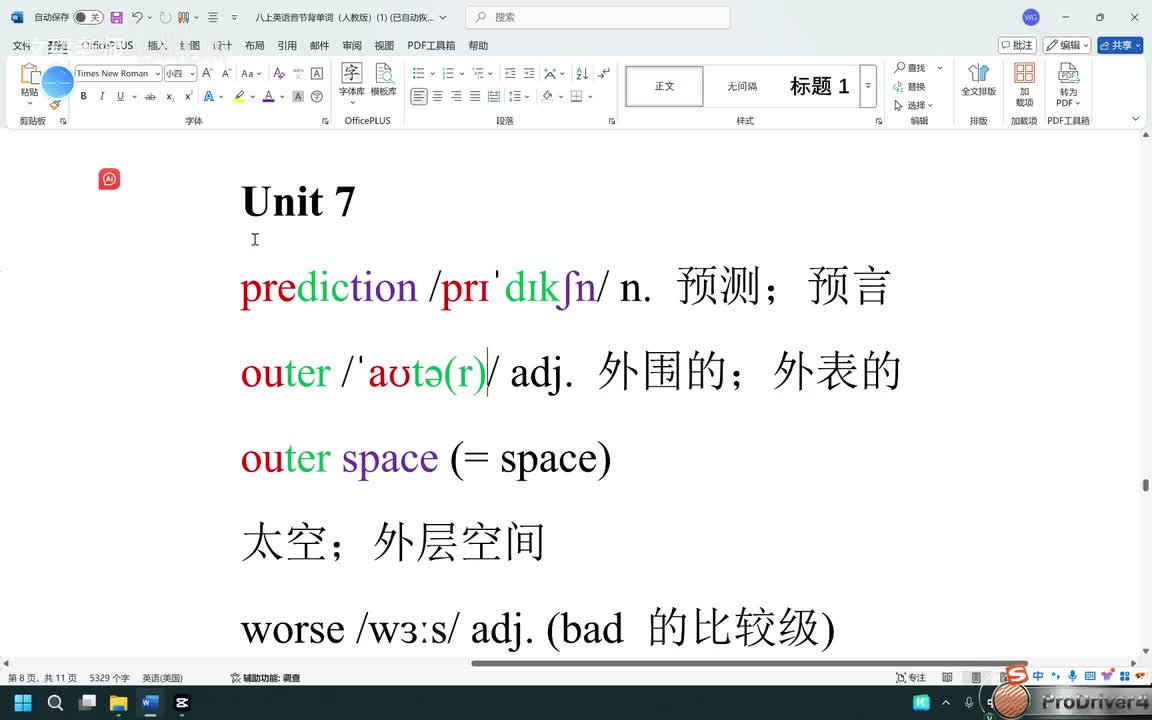Click the character border icon

pos(317,73)
